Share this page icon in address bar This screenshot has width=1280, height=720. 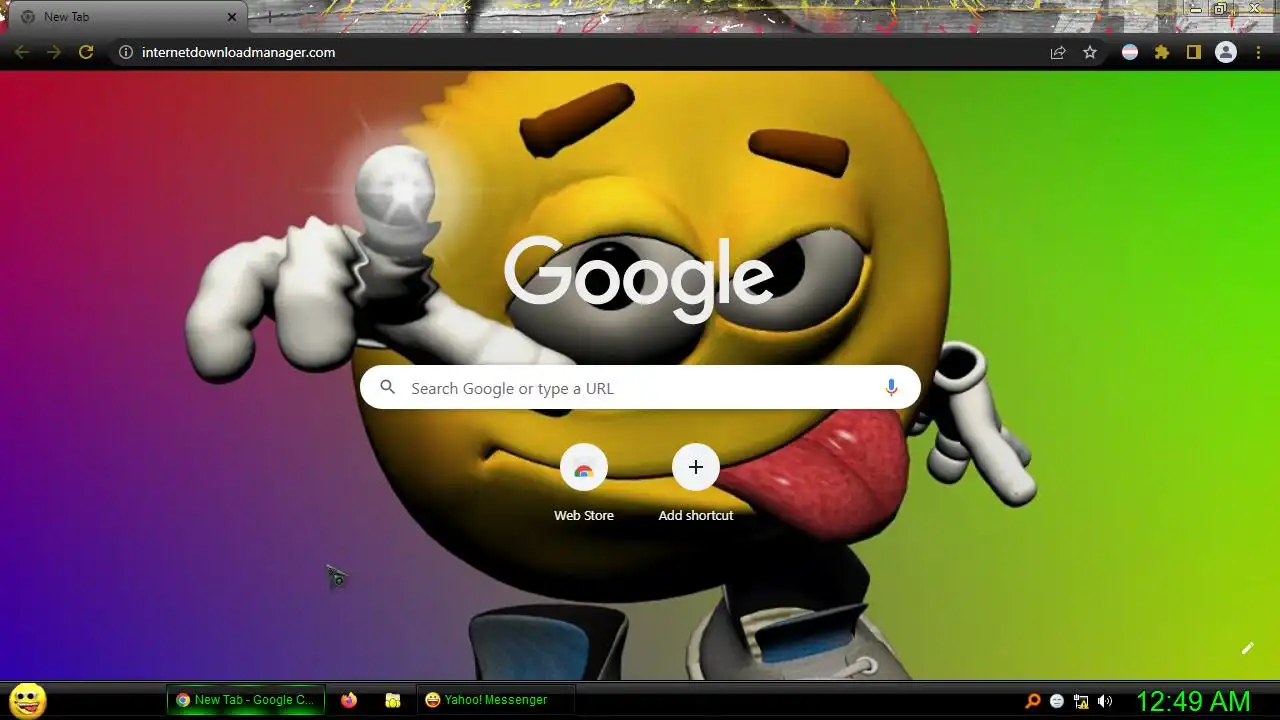coord(1058,52)
